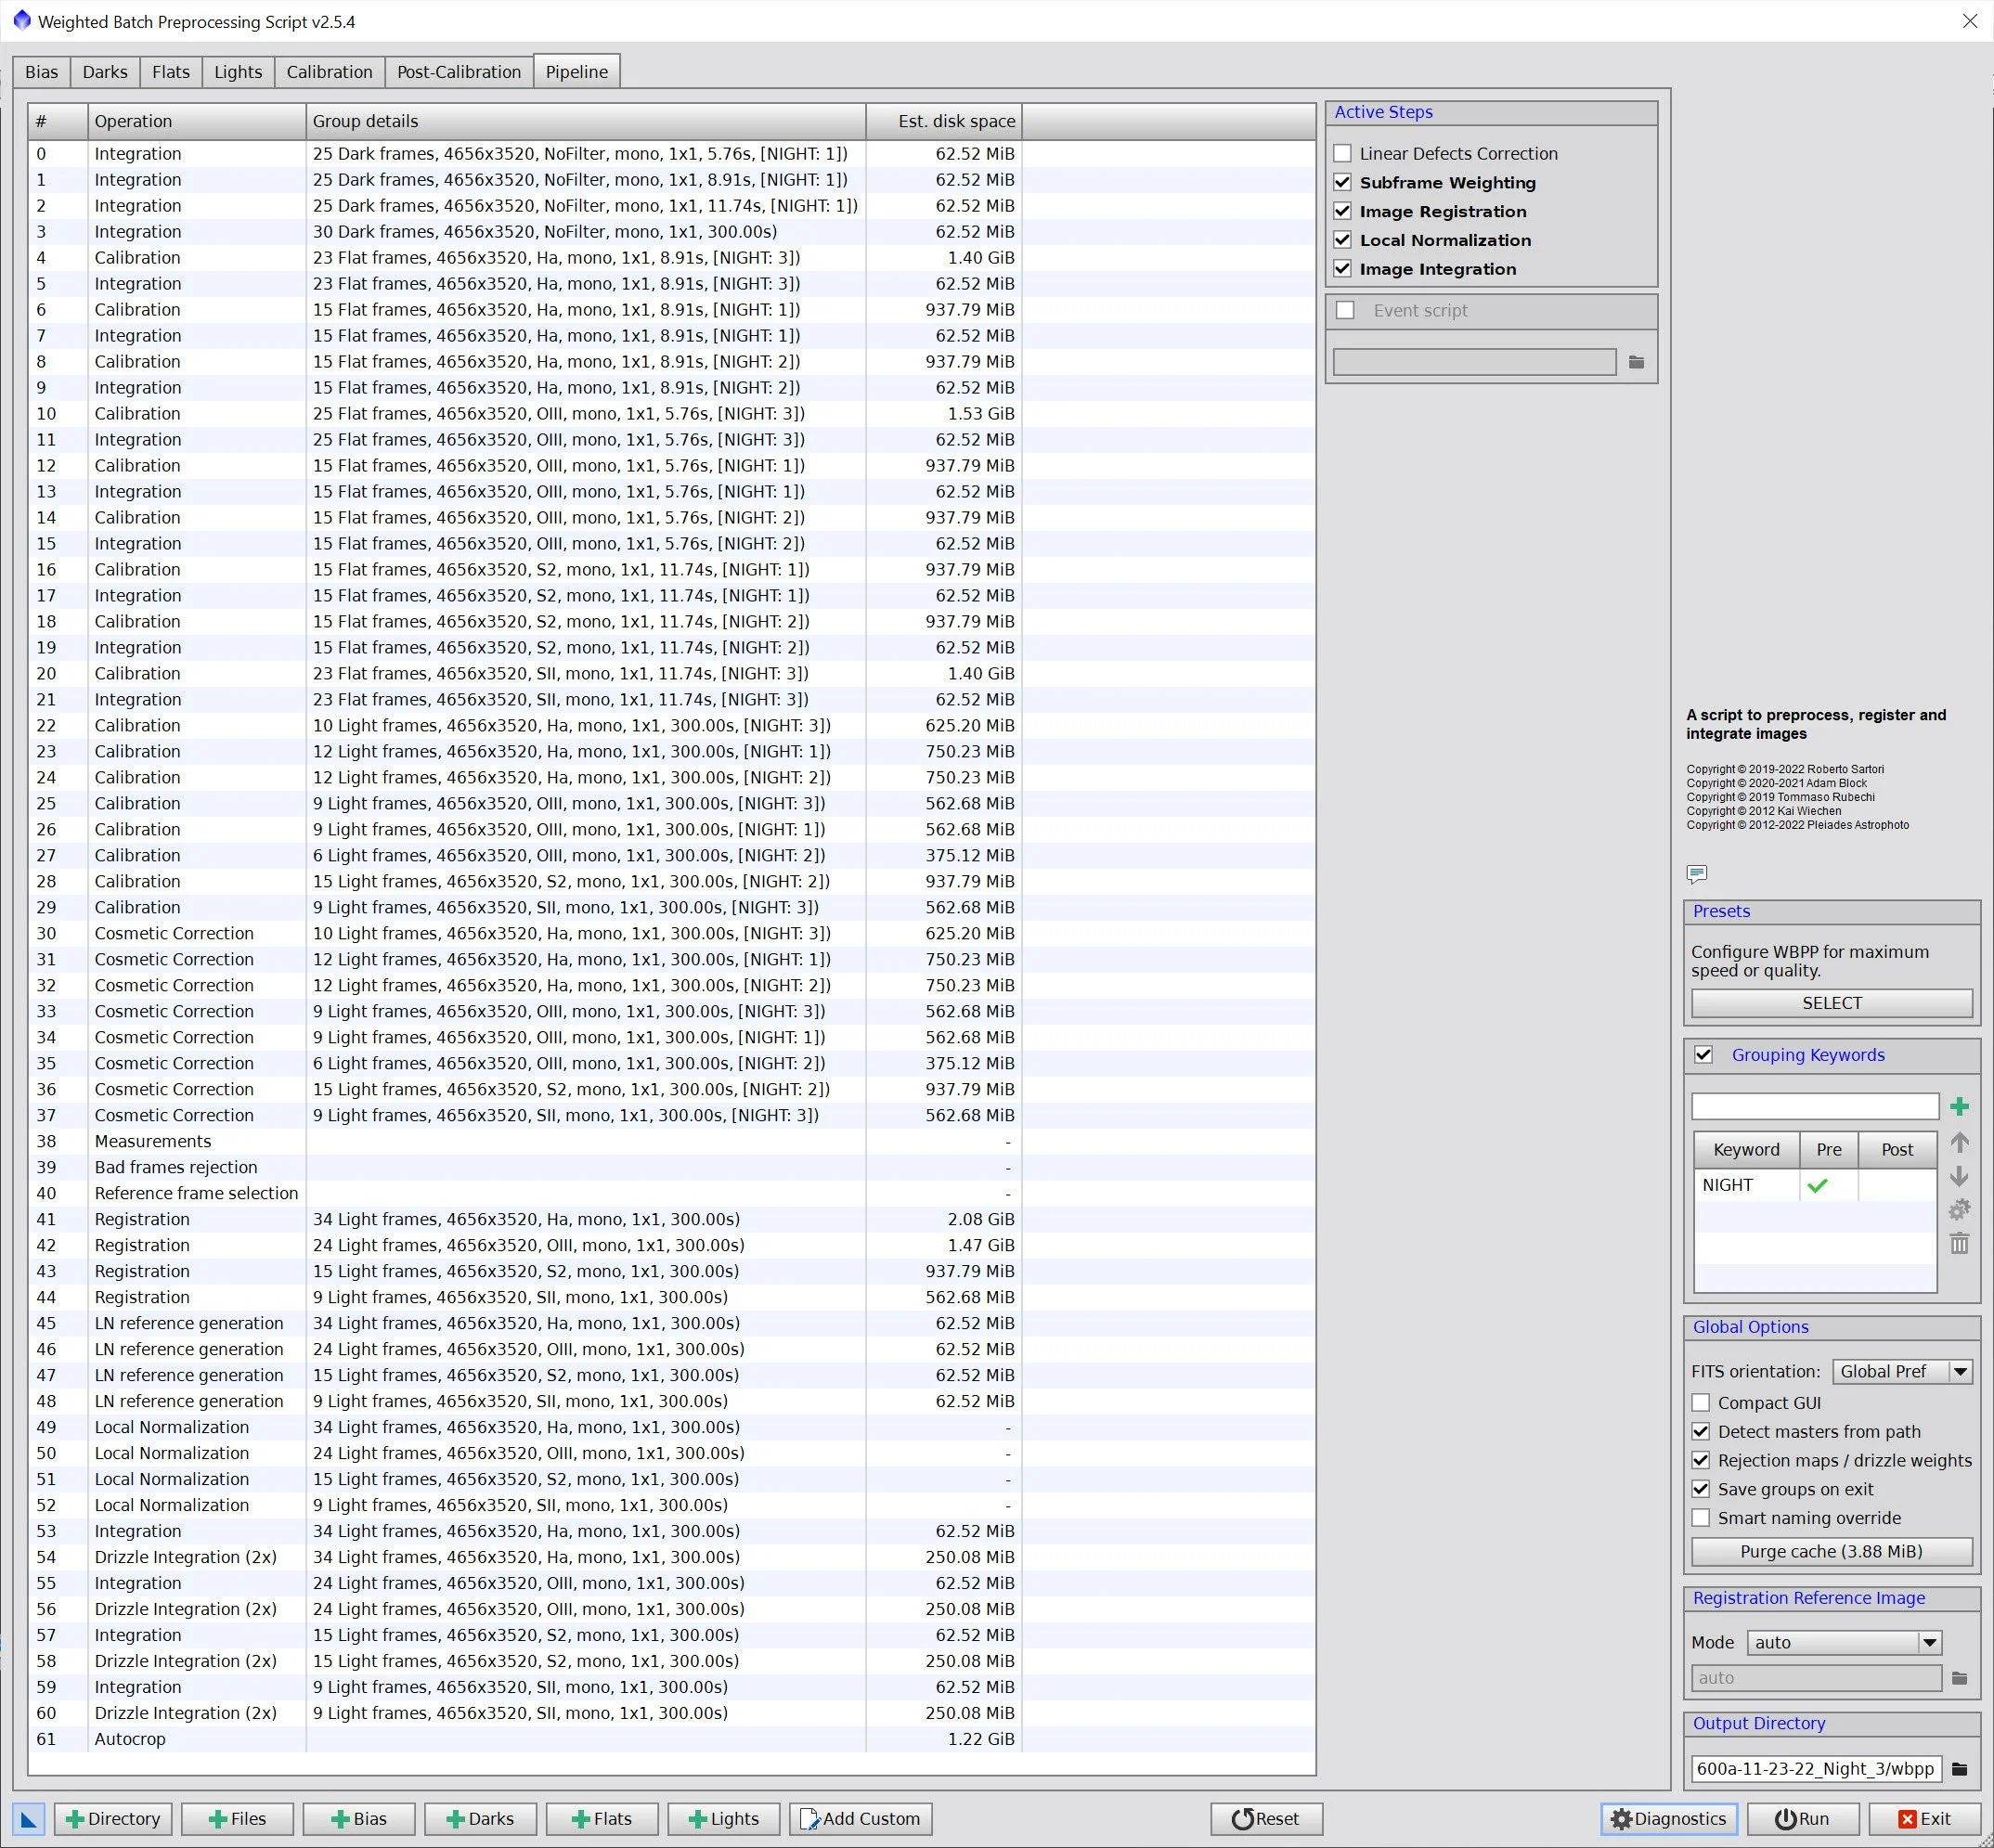Click the blue triangle new instance icon
1994x1848 pixels.
pos(28,1819)
